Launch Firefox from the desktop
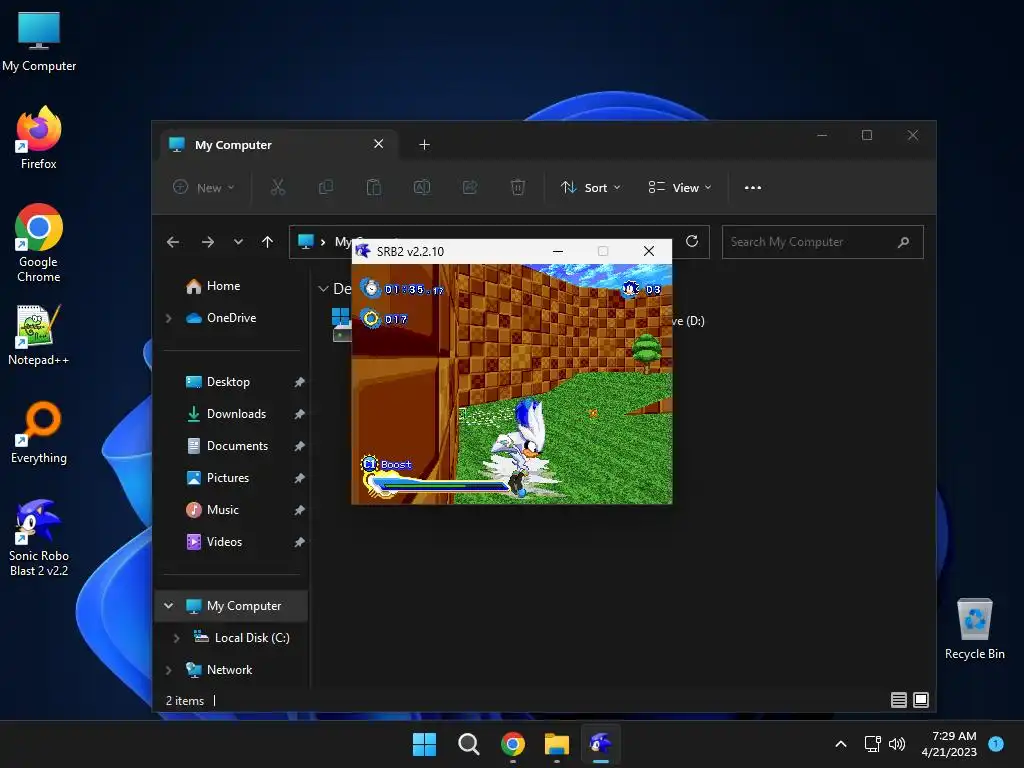The image size is (1024, 768). (39, 138)
